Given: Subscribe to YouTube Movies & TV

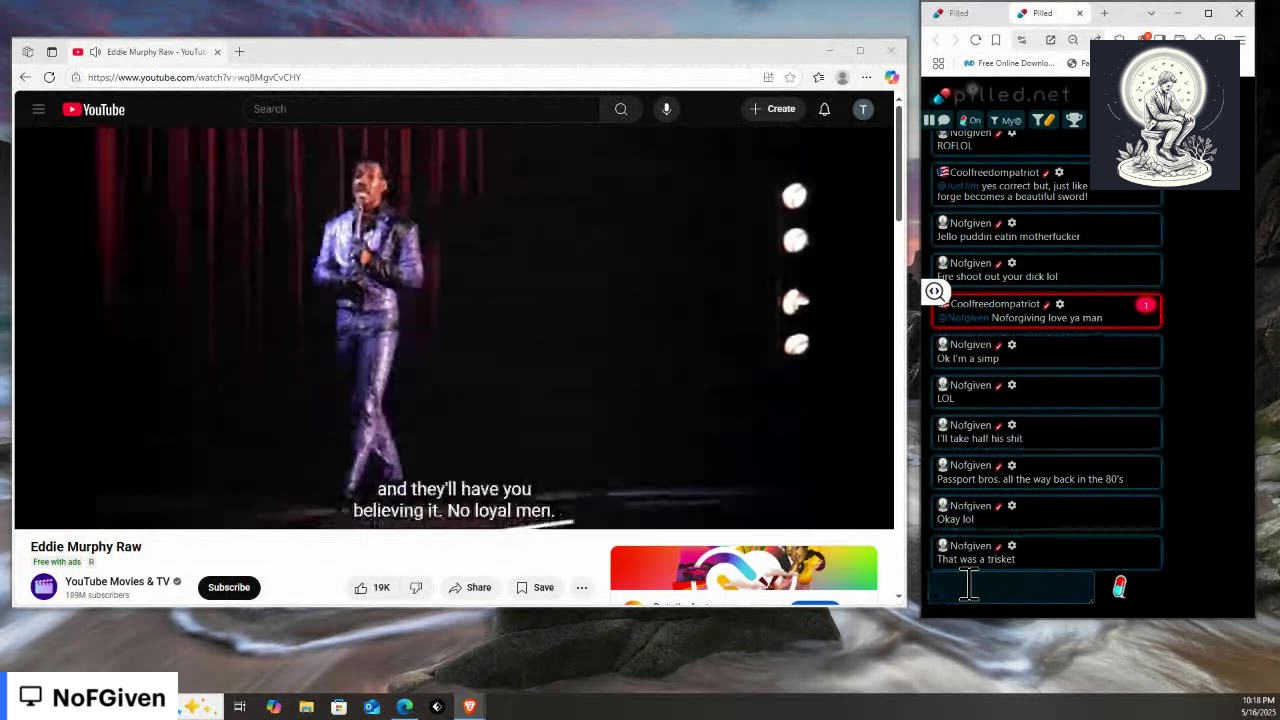Looking at the screenshot, I should tap(229, 588).
